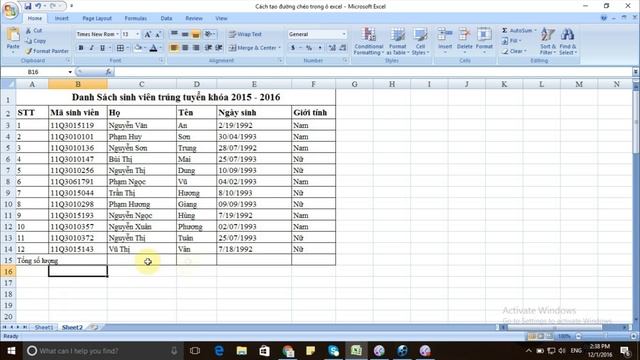Image resolution: width=640 pixels, height=360 pixels.
Task: Open the Times New Roman font dropdown
Action: pyautogui.click(x=118, y=34)
